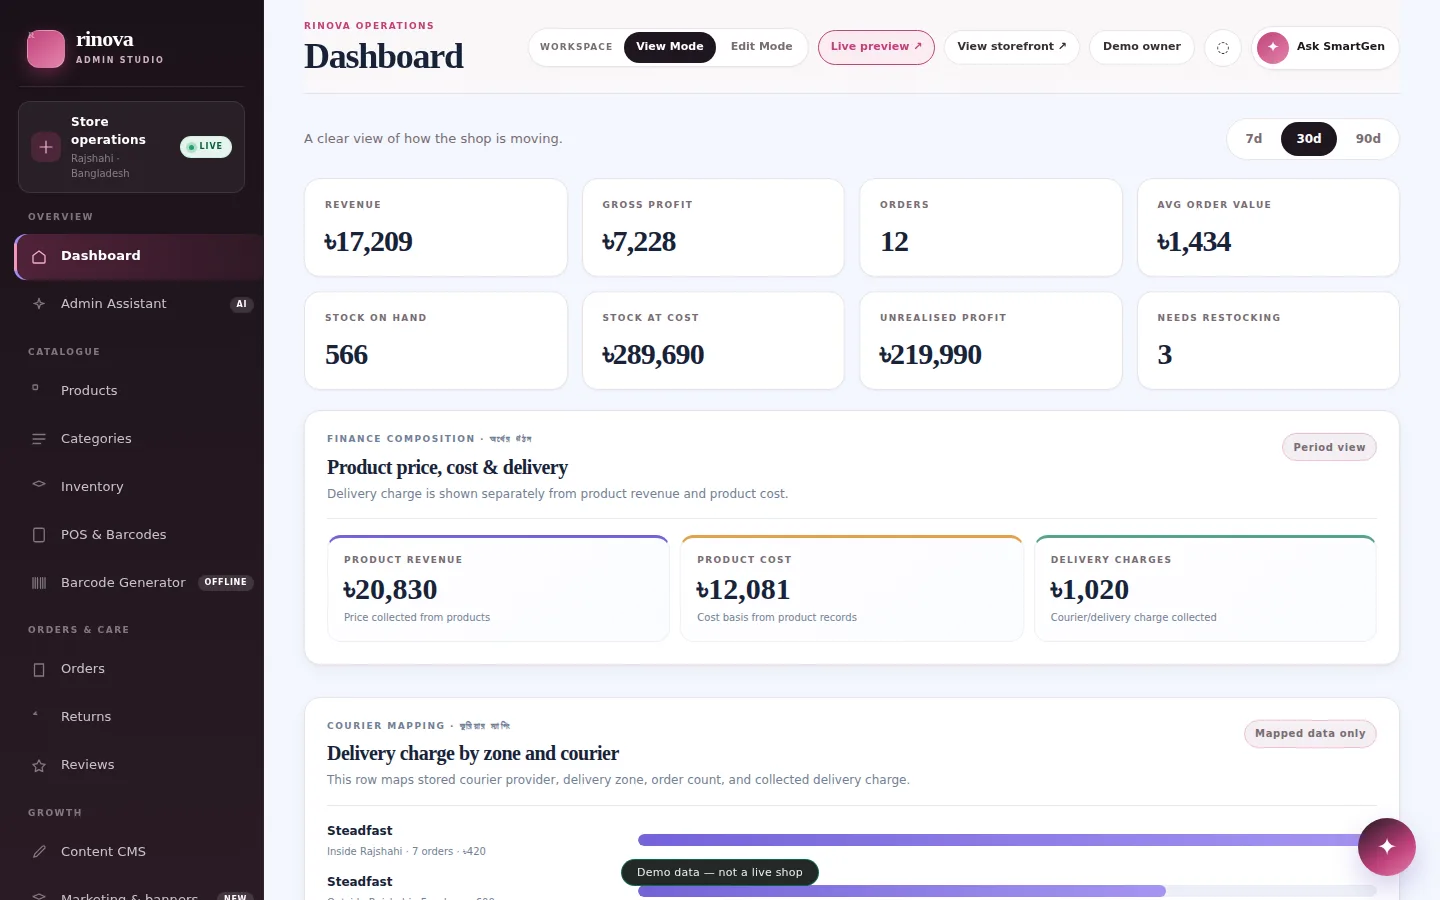The width and height of the screenshot is (1440, 900).
Task: Click the Unrealised Profit ৳219,990 value
Action: coord(930,355)
